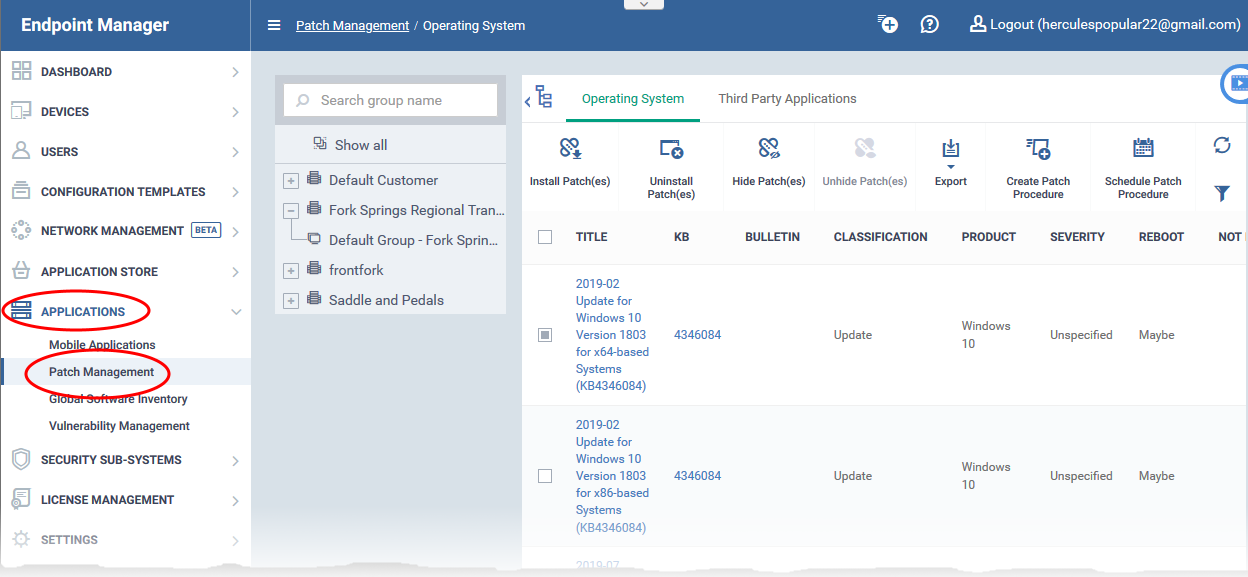This screenshot has height=577, width=1248.
Task: Click the Application Store basket icon
Action: [21, 271]
